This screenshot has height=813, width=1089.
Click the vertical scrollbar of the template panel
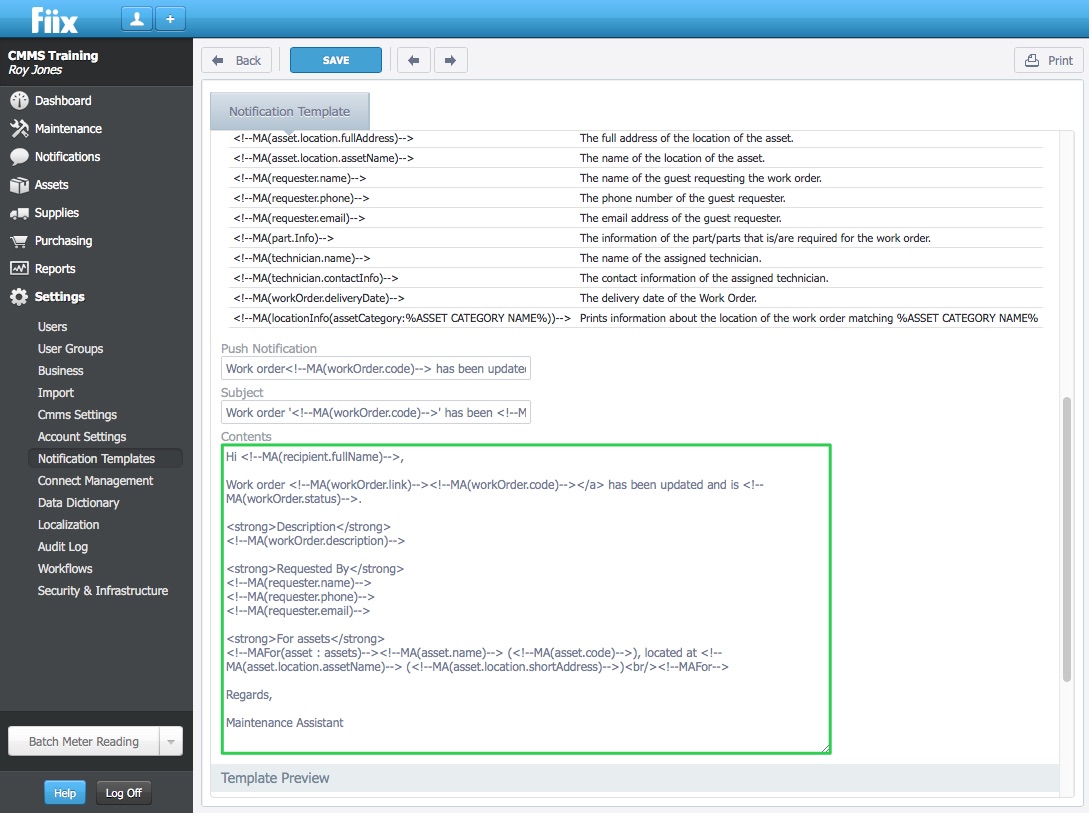1067,539
